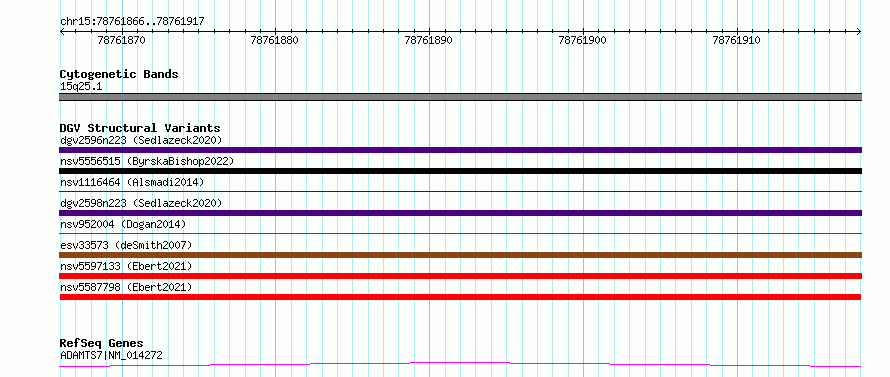Click the thin purple line for nsv1116464

[x=460, y=191]
